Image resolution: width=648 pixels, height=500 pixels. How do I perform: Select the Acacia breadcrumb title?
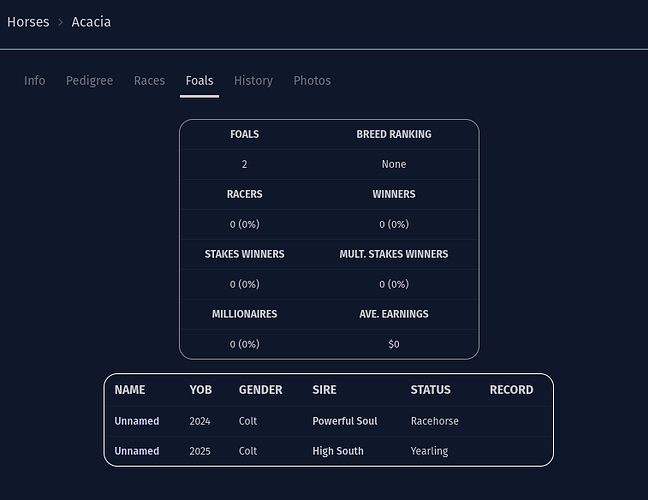pyautogui.click(x=91, y=22)
